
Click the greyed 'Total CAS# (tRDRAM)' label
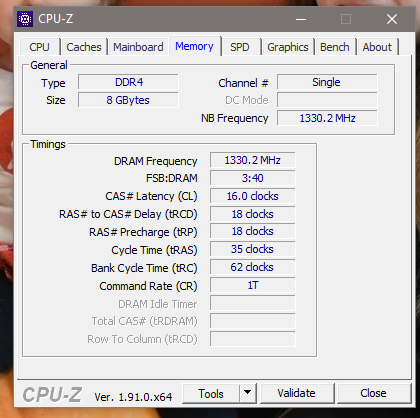coord(145,321)
